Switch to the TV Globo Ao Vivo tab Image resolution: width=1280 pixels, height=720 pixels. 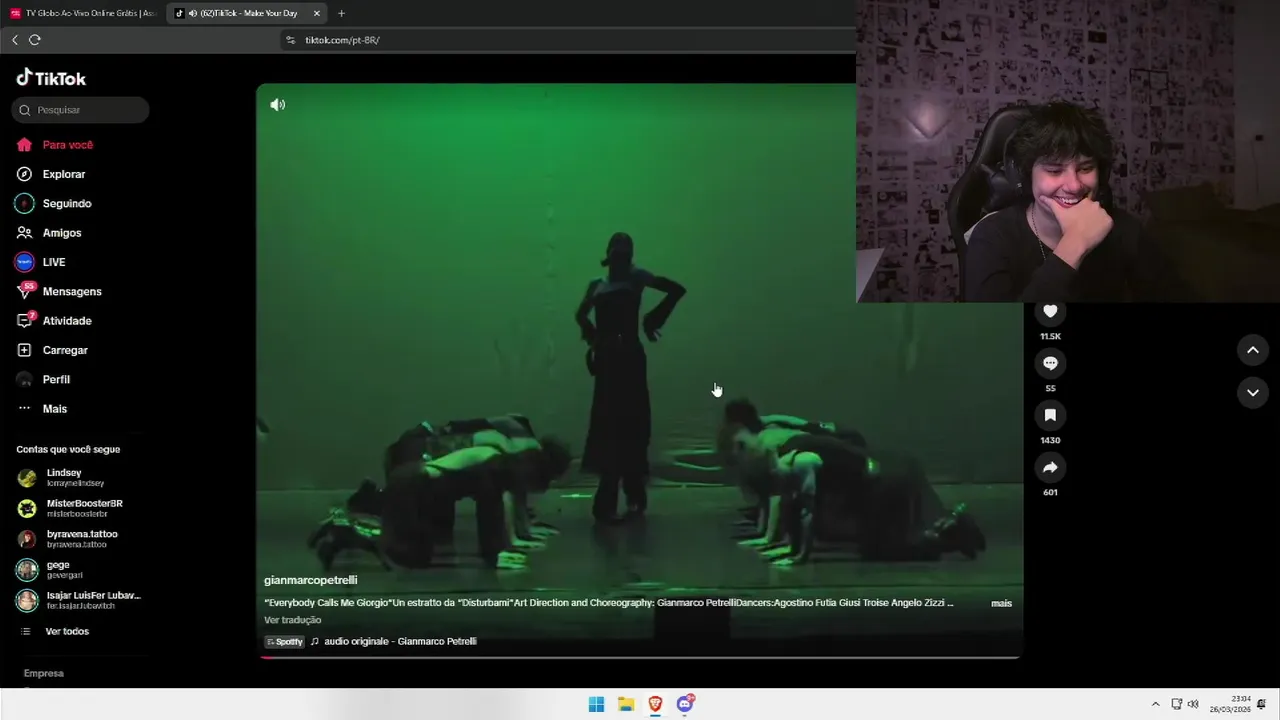click(x=82, y=13)
